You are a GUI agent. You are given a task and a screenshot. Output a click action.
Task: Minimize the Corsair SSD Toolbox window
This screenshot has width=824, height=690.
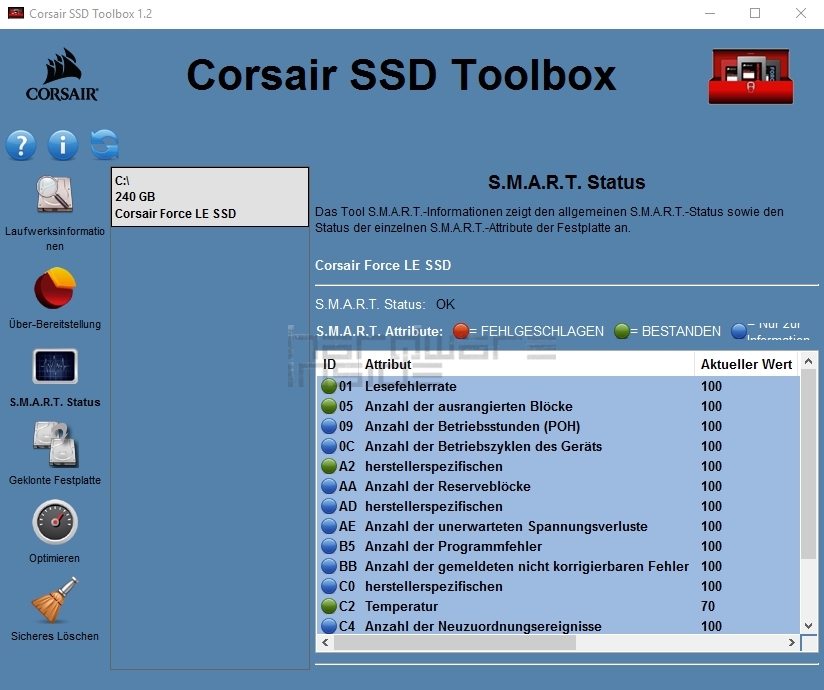(x=710, y=13)
